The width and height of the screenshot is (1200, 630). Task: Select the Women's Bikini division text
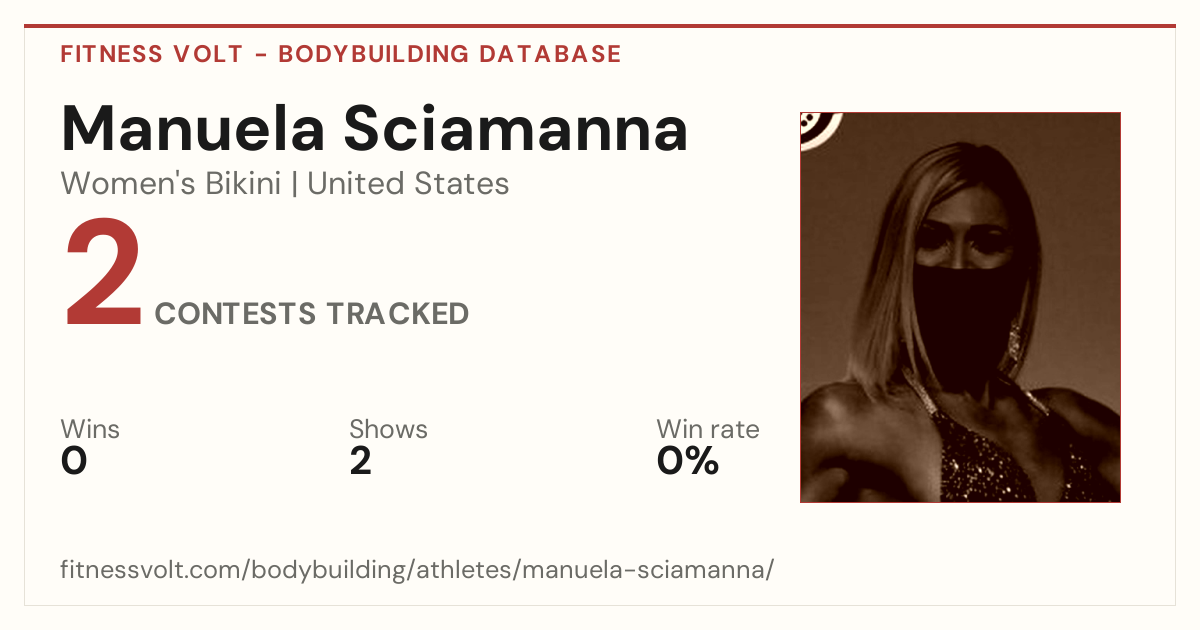(171, 184)
